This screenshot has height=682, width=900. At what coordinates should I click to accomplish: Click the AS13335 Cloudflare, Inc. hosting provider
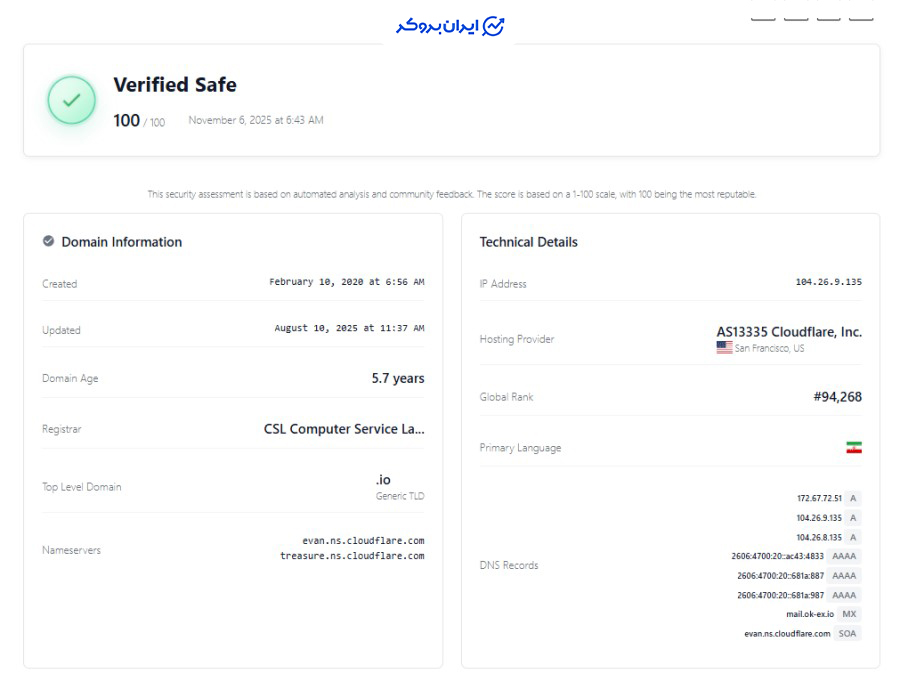788,332
